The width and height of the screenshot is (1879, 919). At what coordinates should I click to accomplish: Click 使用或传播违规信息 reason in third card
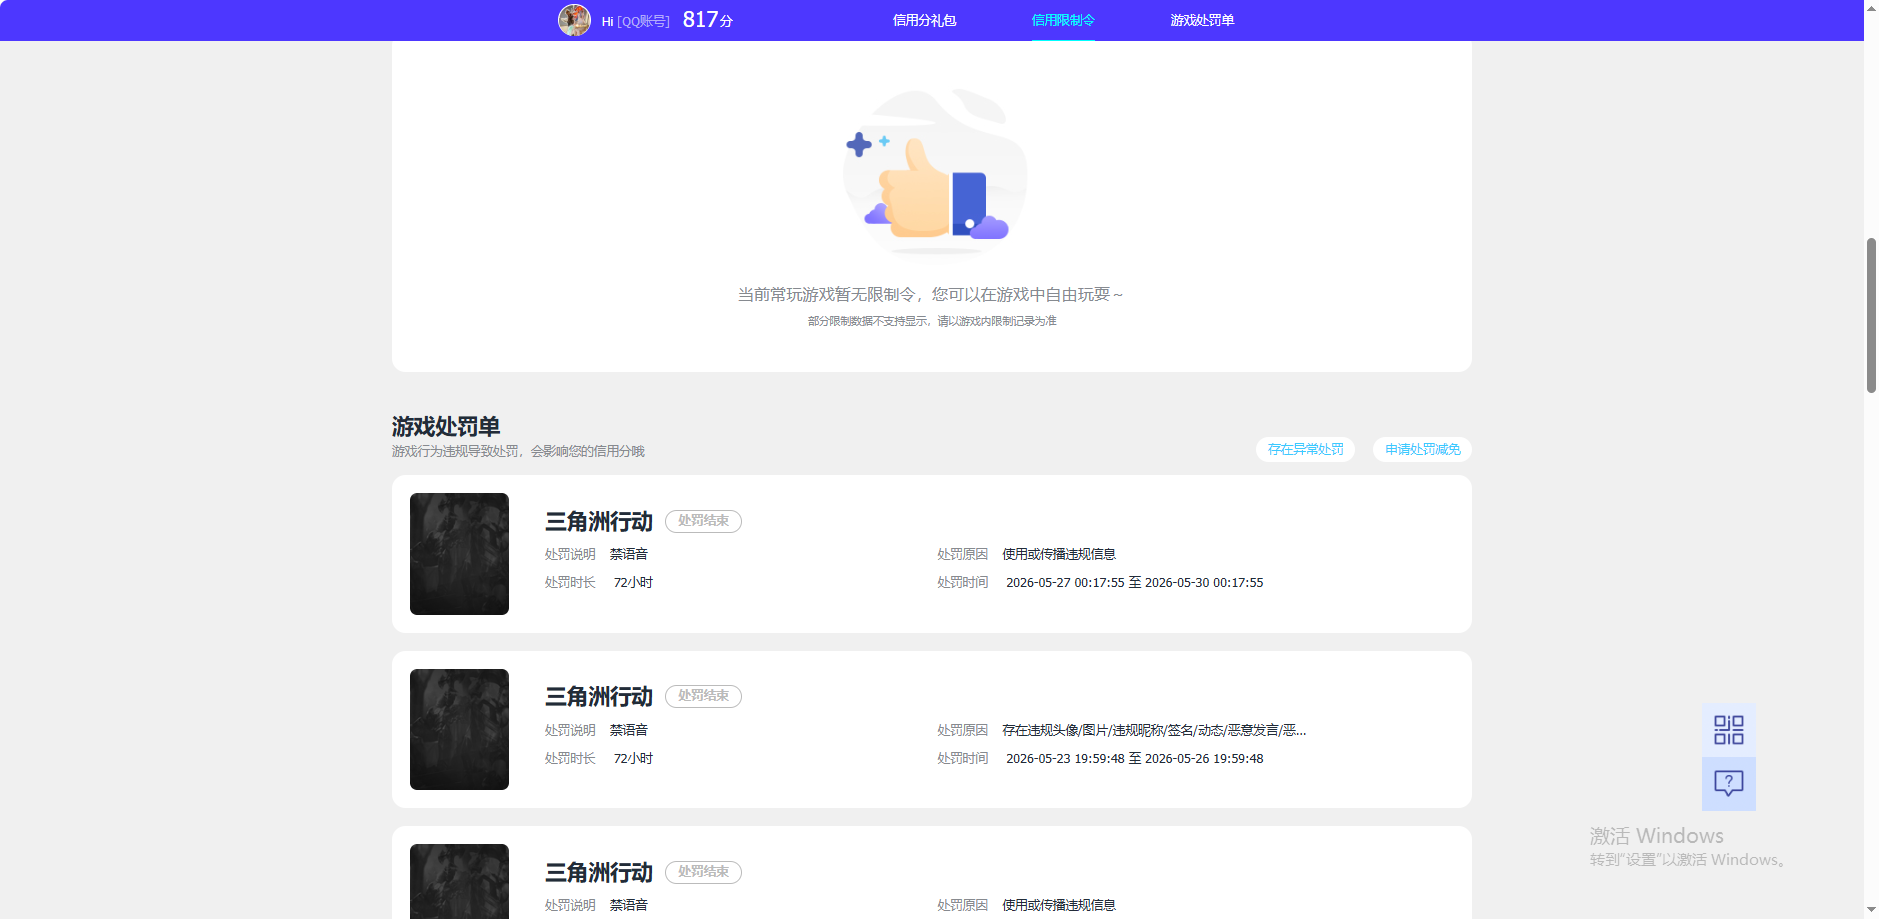click(x=1059, y=906)
